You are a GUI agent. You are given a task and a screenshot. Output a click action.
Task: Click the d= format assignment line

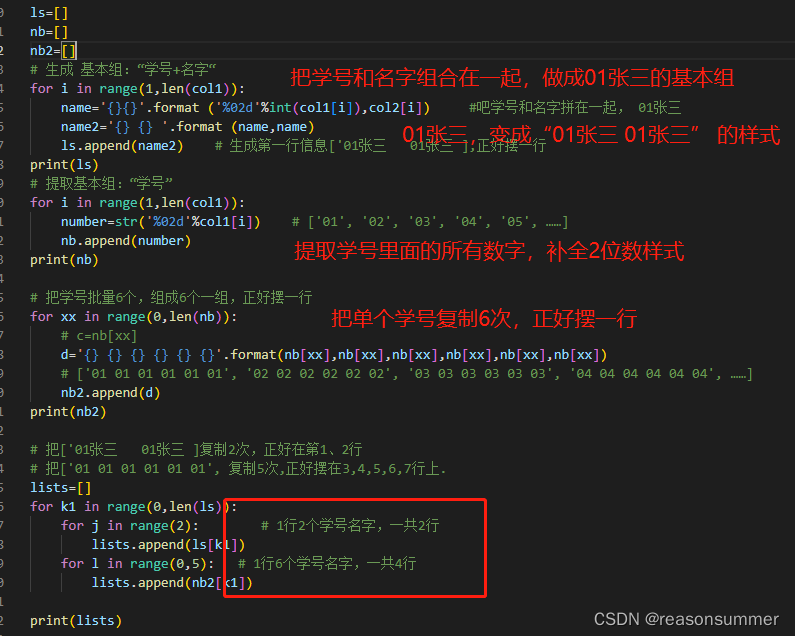[x=334, y=355]
